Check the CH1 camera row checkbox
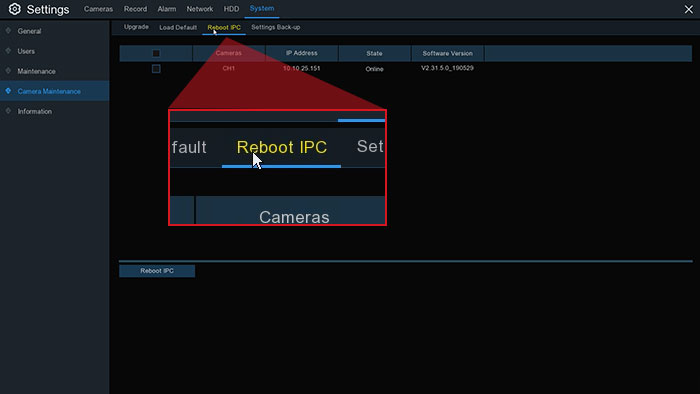Viewport: 700px width, 394px height. pyautogui.click(x=156, y=69)
